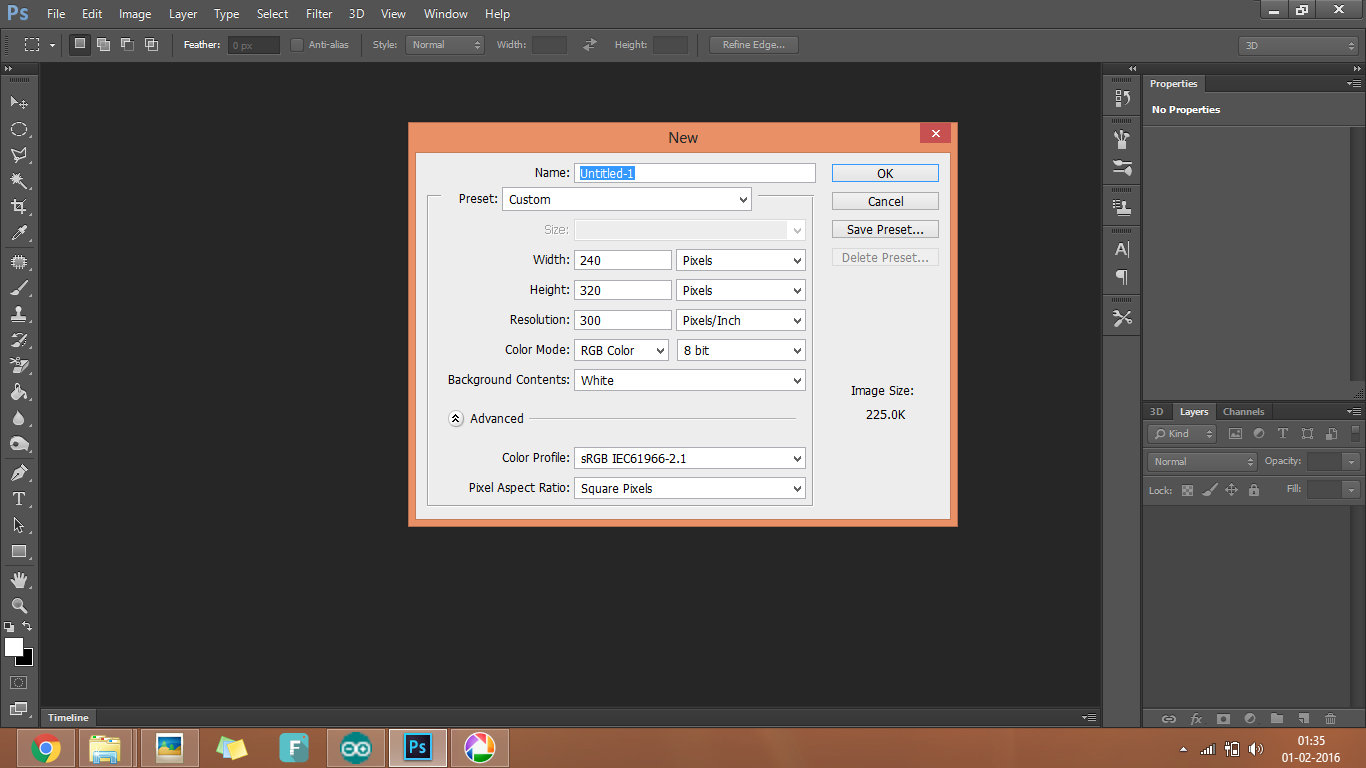This screenshot has width=1366, height=768.
Task: Open the Paragraph panel icon
Action: coord(1122,277)
